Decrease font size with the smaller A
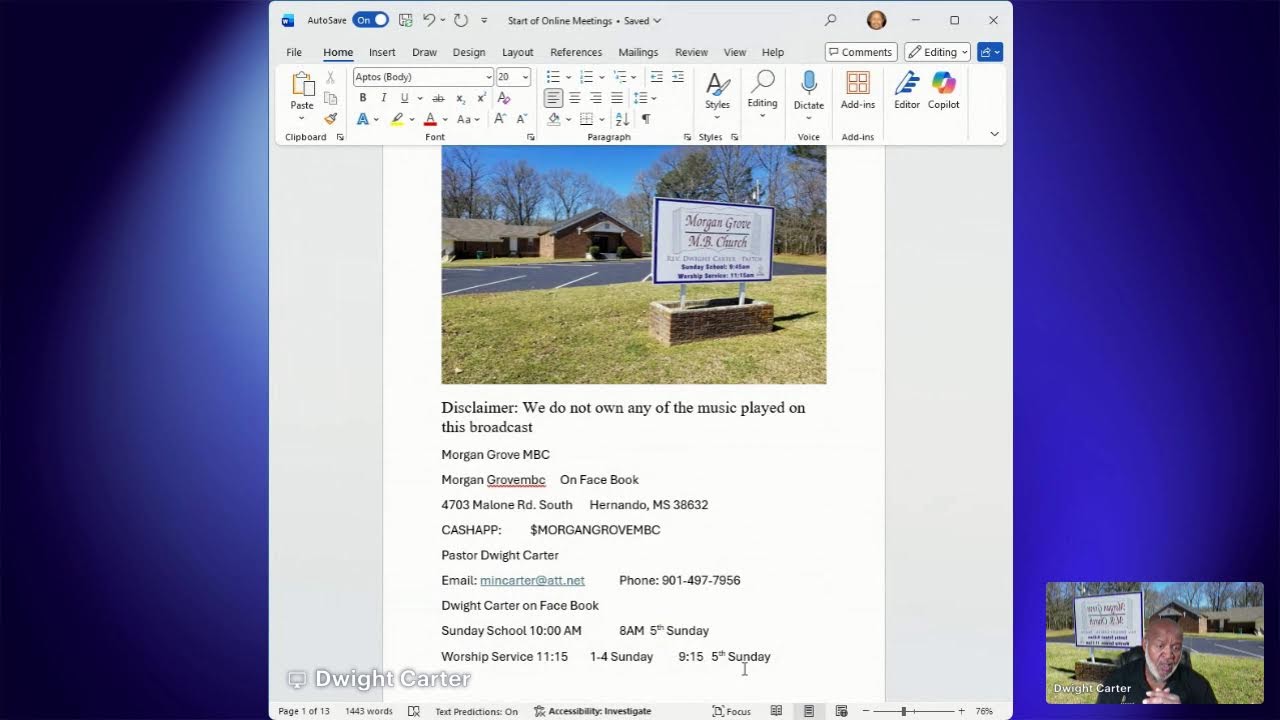The width and height of the screenshot is (1280, 720). 520,119
